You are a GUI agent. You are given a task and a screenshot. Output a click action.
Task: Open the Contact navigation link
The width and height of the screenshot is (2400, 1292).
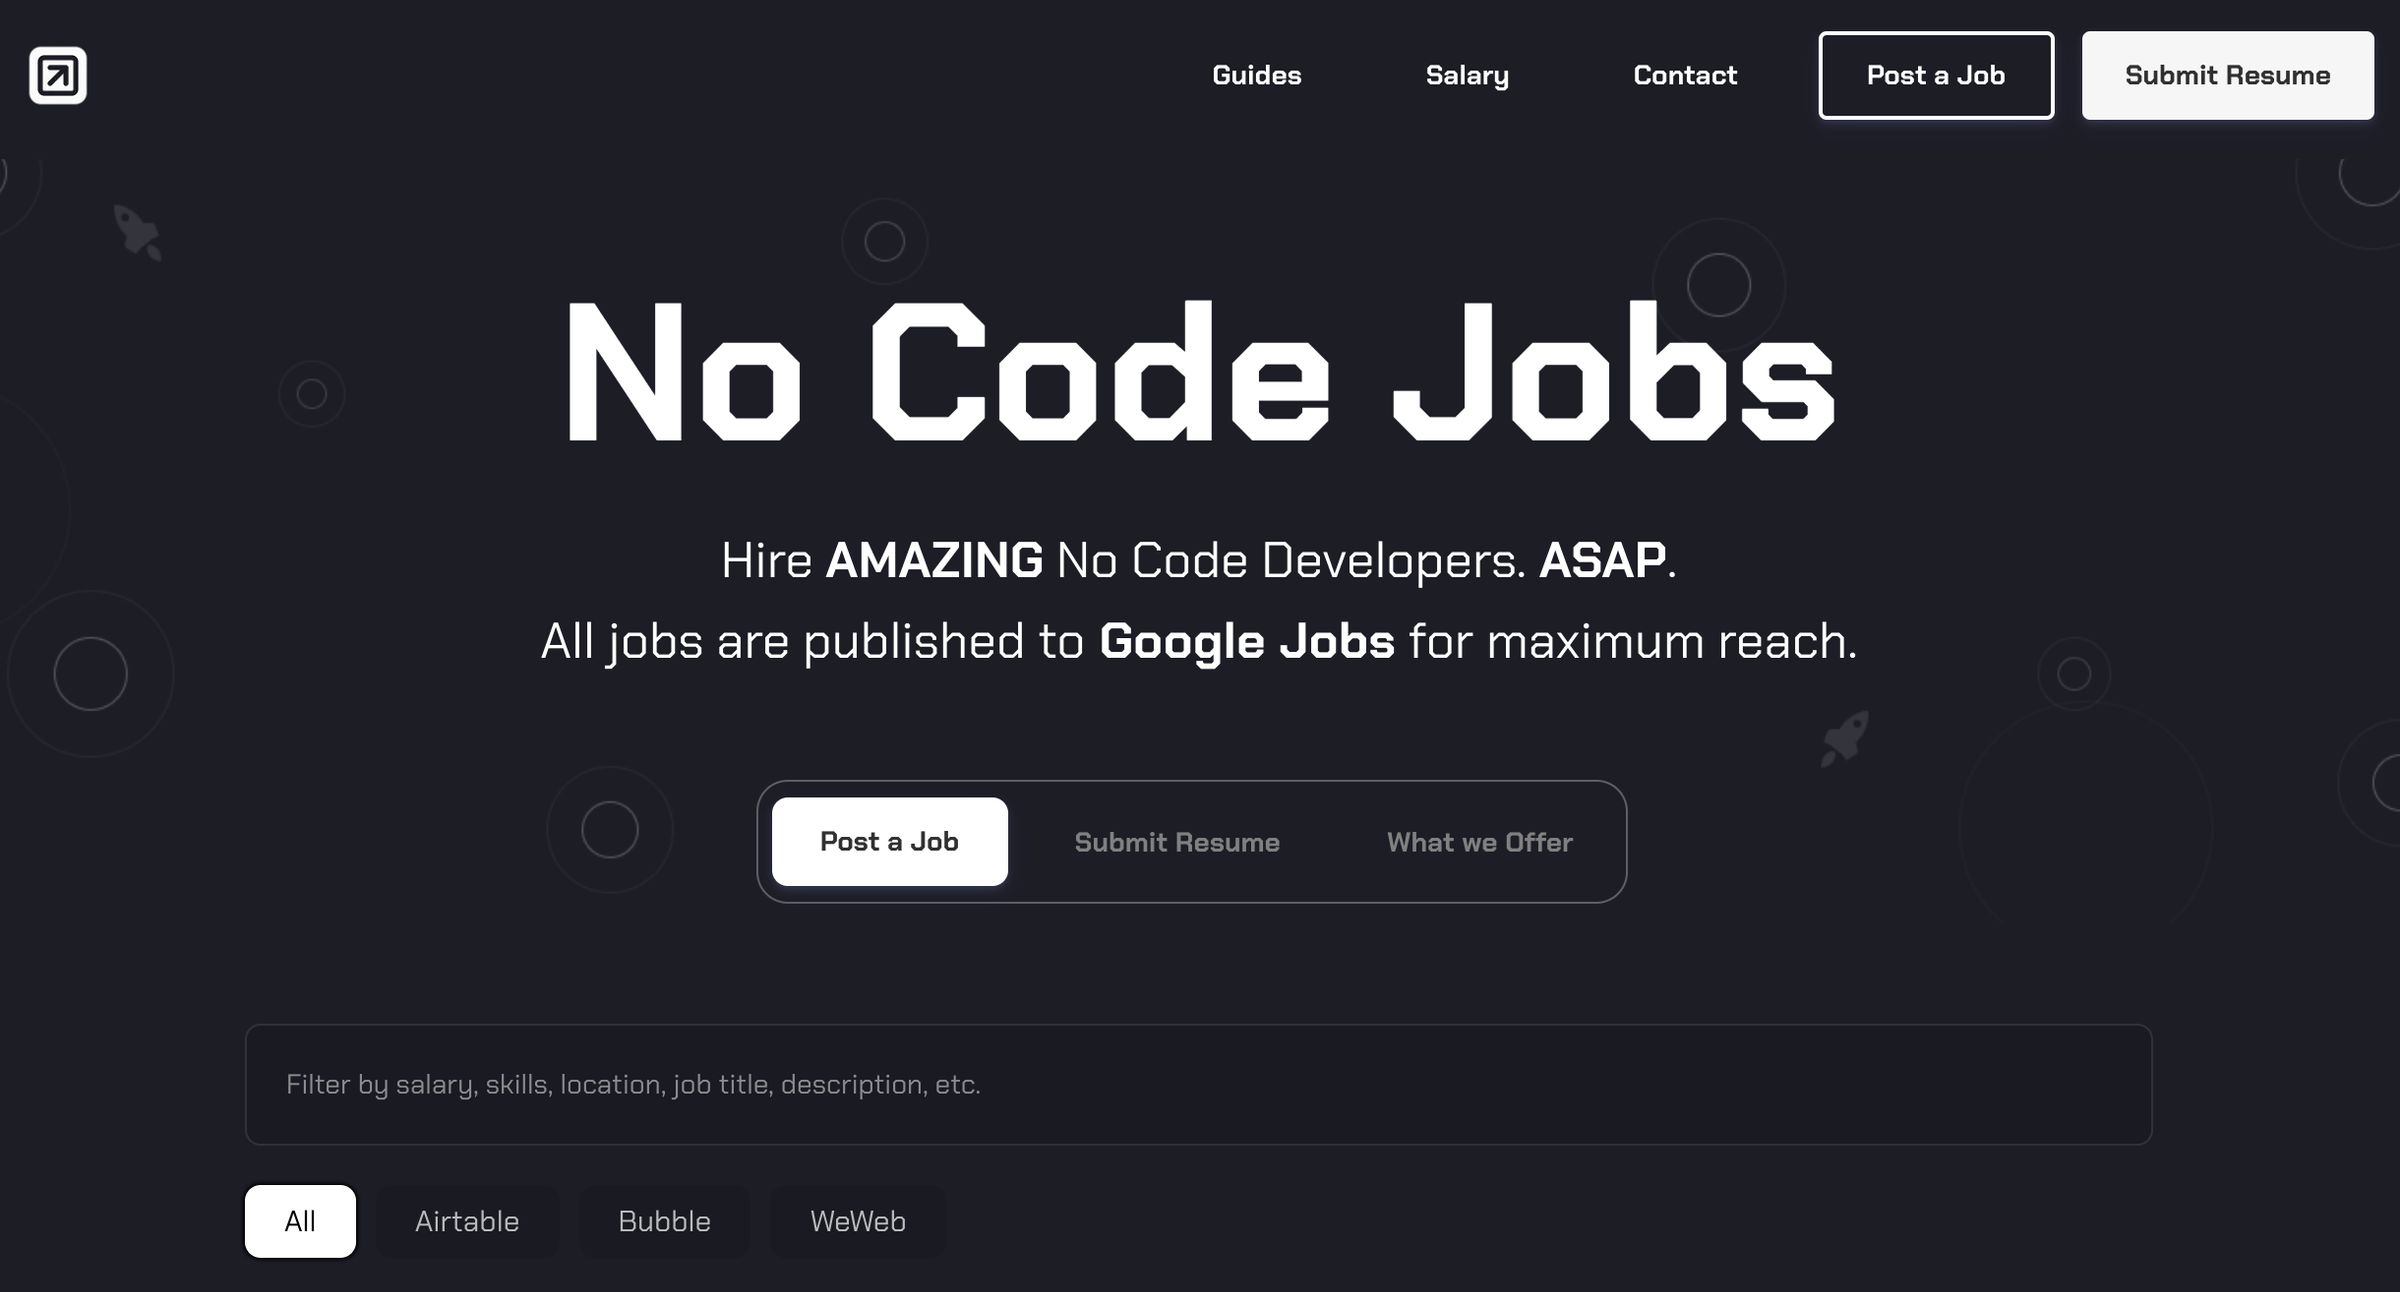(1685, 75)
